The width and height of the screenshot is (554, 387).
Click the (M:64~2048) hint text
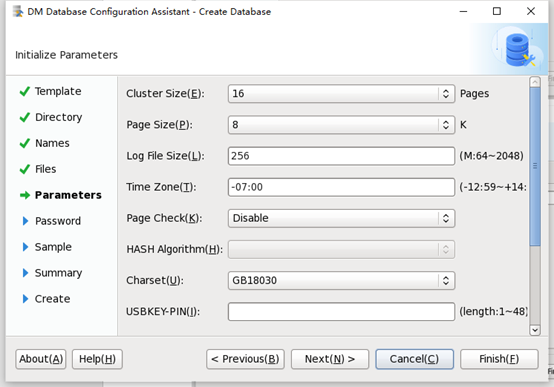click(491, 156)
